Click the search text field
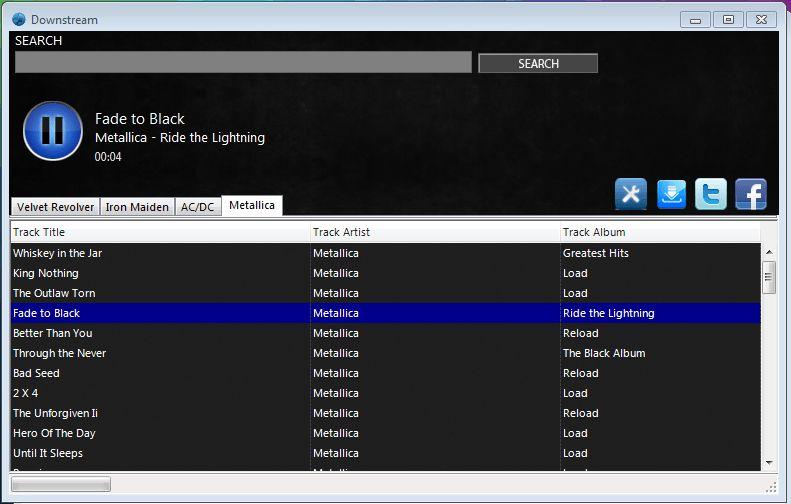The width and height of the screenshot is (791, 504). (243, 62)
